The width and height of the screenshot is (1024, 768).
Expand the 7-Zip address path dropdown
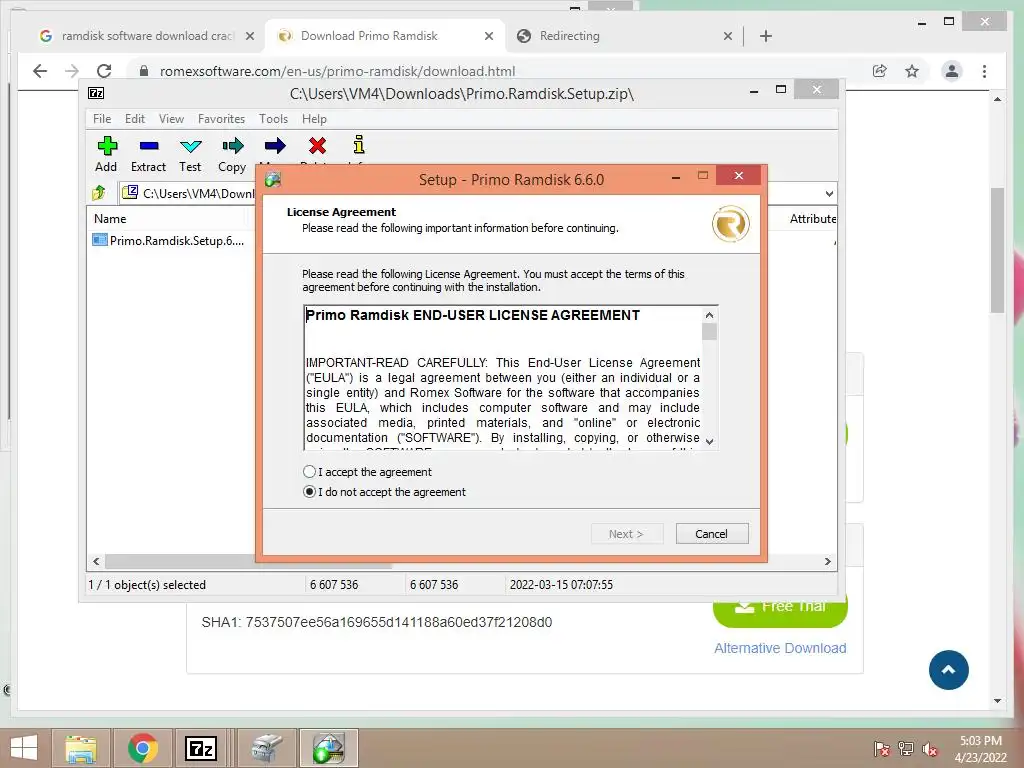[x=829, y=193]
